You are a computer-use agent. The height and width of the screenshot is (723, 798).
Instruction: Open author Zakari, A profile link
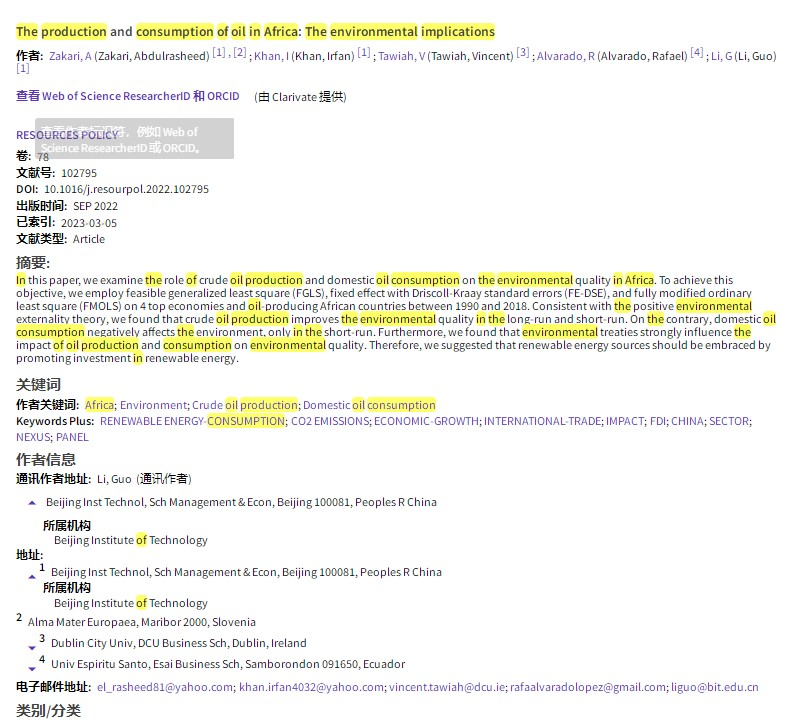click(70, 56)
